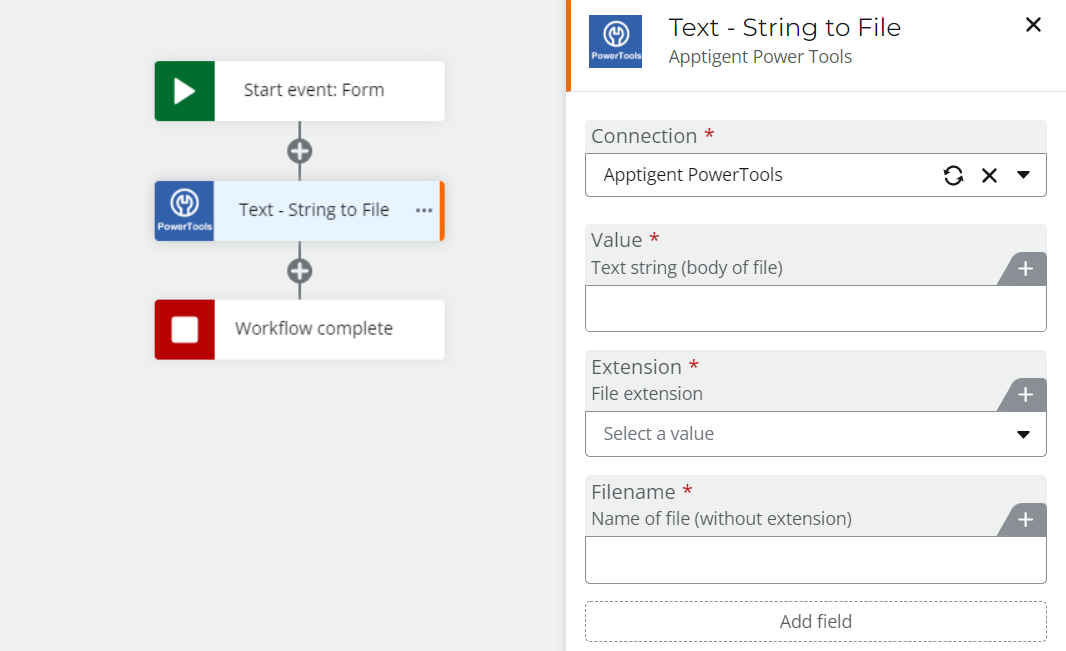This screenshot has height=651, width=1066.
Task: Click the plus icon below Text - String to File
Action: pos(299,270)
